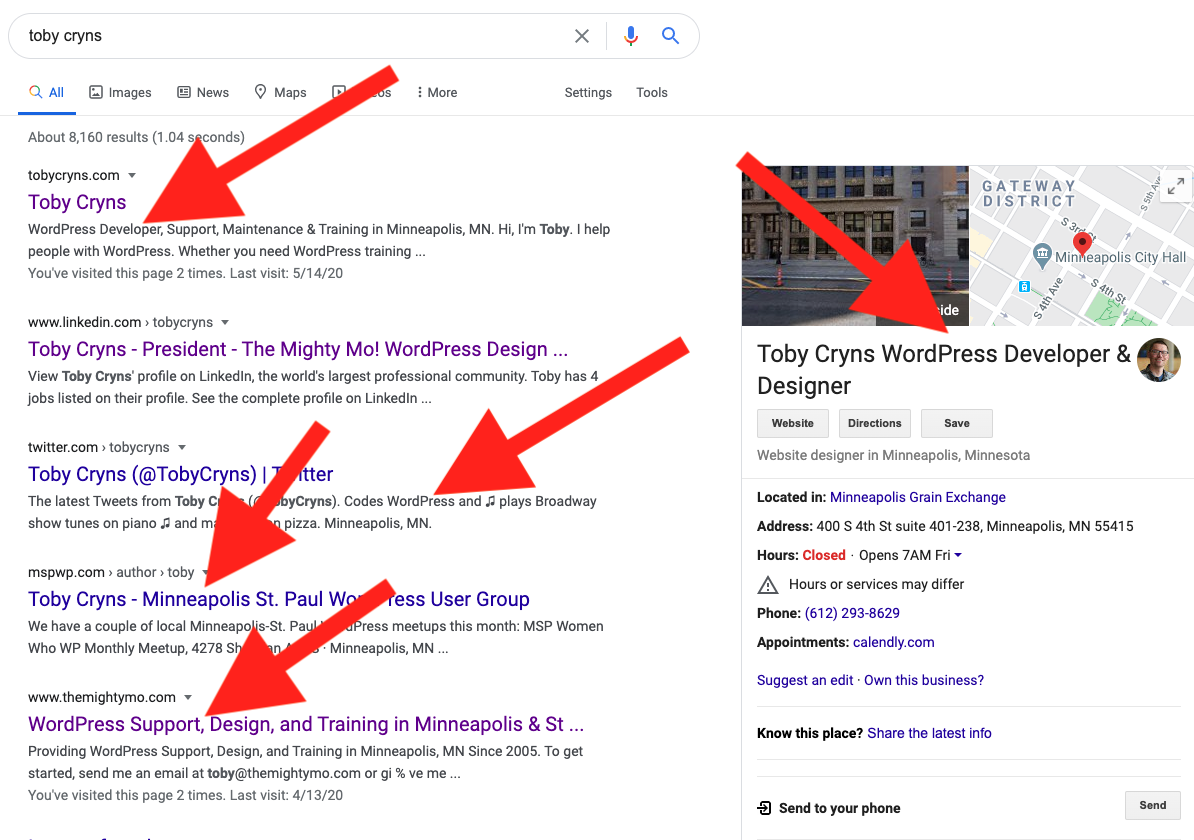1194x840 pixels.
Task: Expand options arrow next to tobycryns.com
Action: (132, 176)
